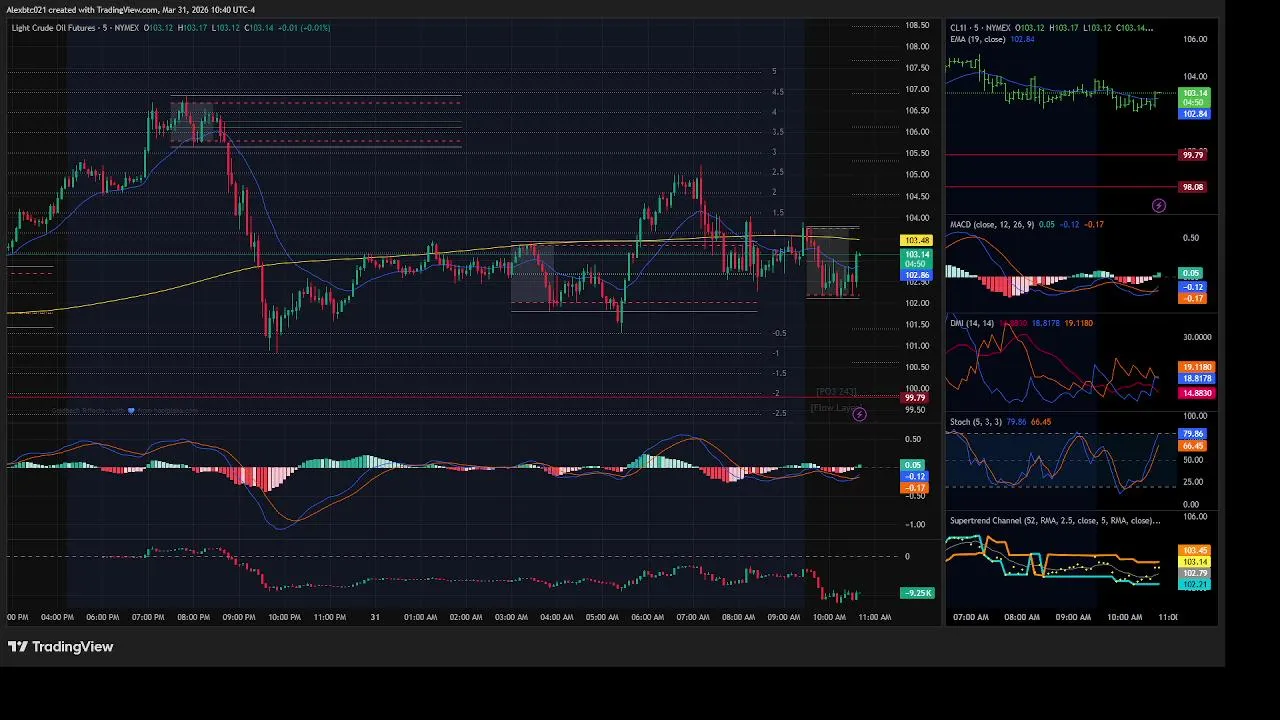This screenshot has height=720, width=1280.
Task: Click the 105.00 price level on main axis
Action: click(x=917, y=175)
